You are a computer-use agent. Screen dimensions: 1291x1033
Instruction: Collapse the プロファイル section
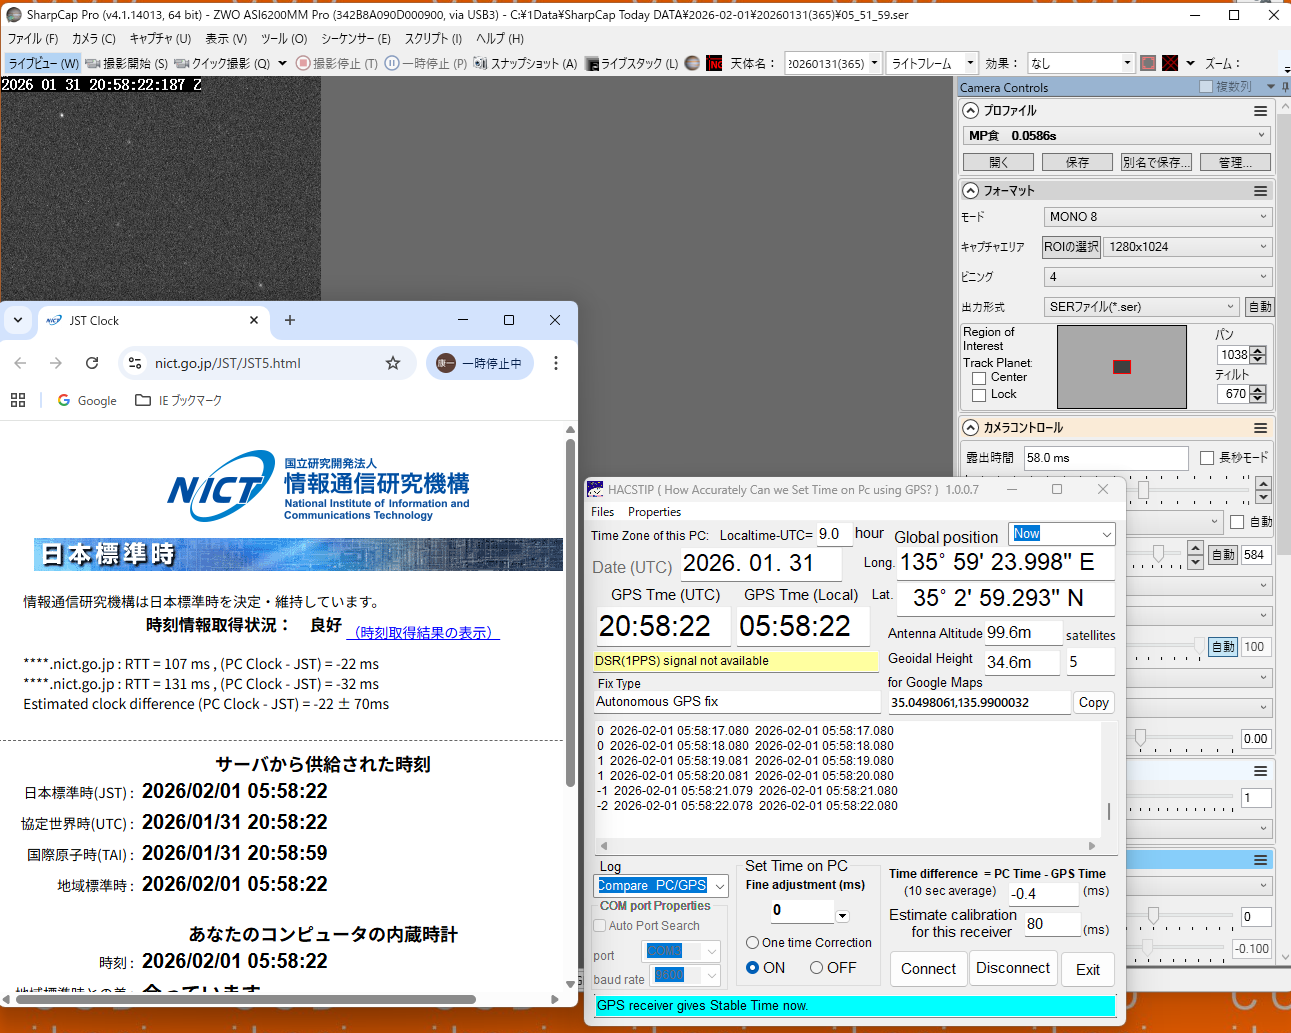pos(970,111)
